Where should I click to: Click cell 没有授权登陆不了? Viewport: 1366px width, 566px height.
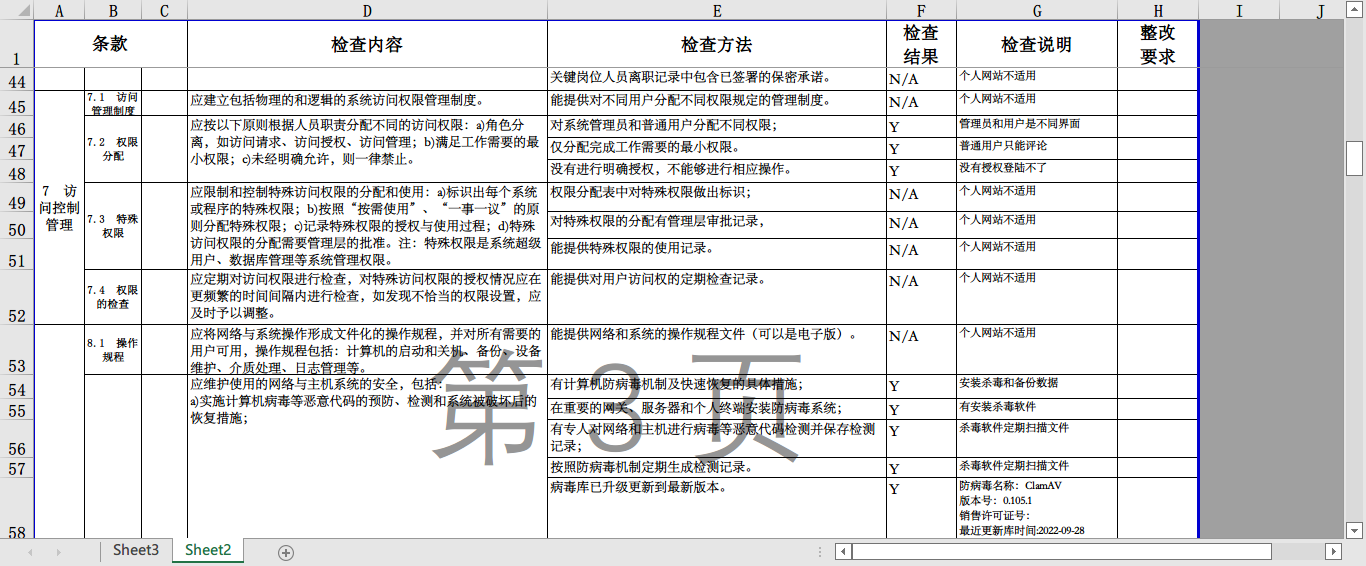tap(1037, 171)
